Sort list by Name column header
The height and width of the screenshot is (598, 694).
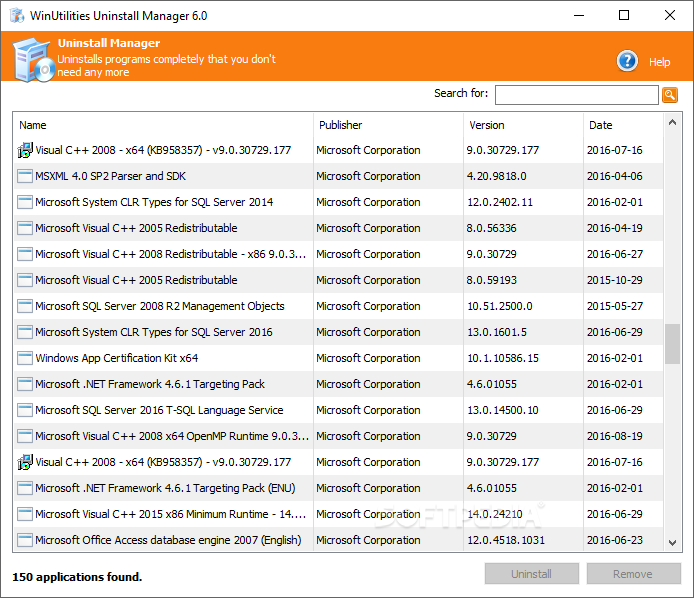click(33, 125)
